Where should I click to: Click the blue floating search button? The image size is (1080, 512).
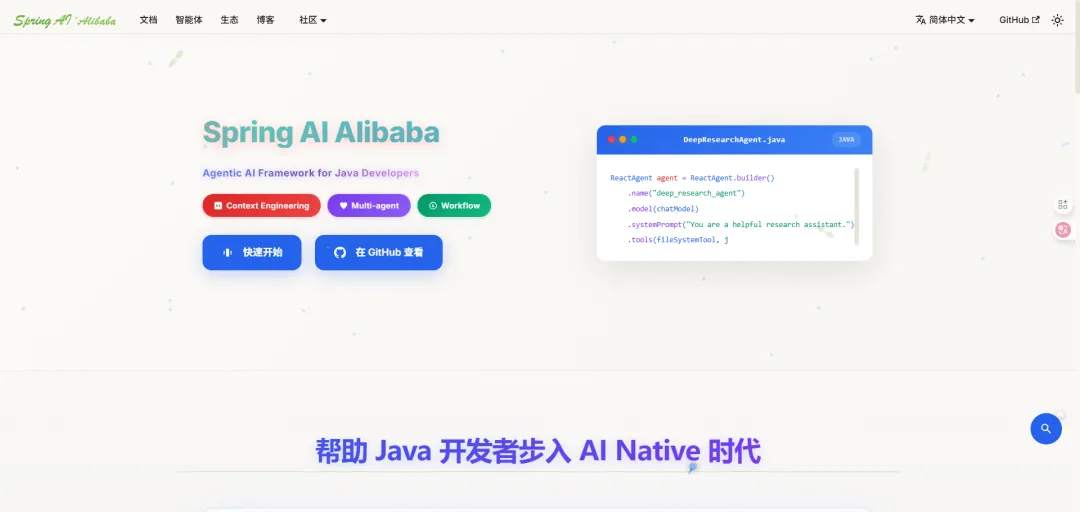(1046, 429)
